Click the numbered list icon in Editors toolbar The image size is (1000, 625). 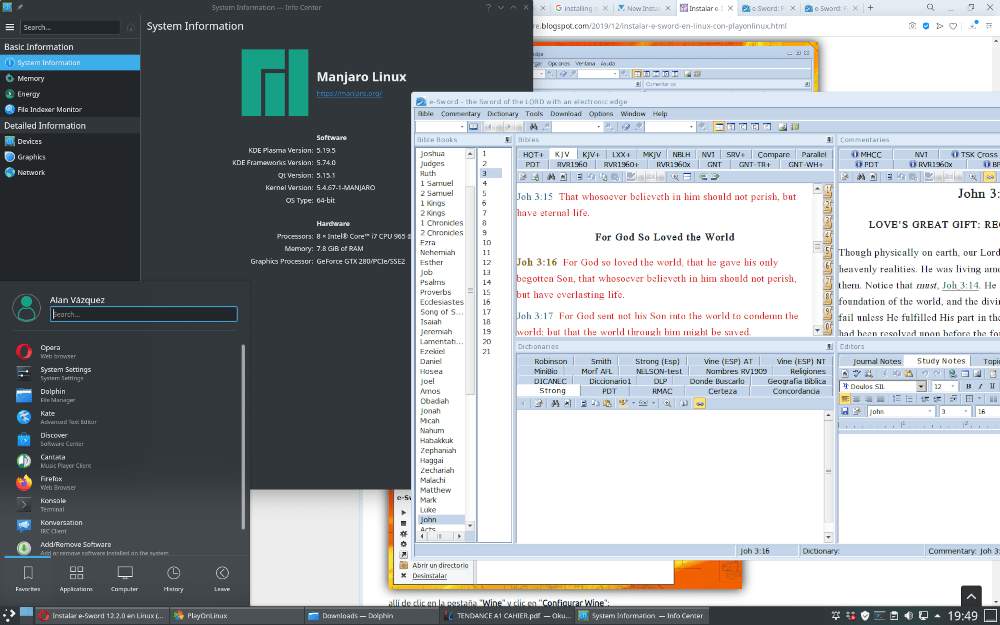point(897,399)
